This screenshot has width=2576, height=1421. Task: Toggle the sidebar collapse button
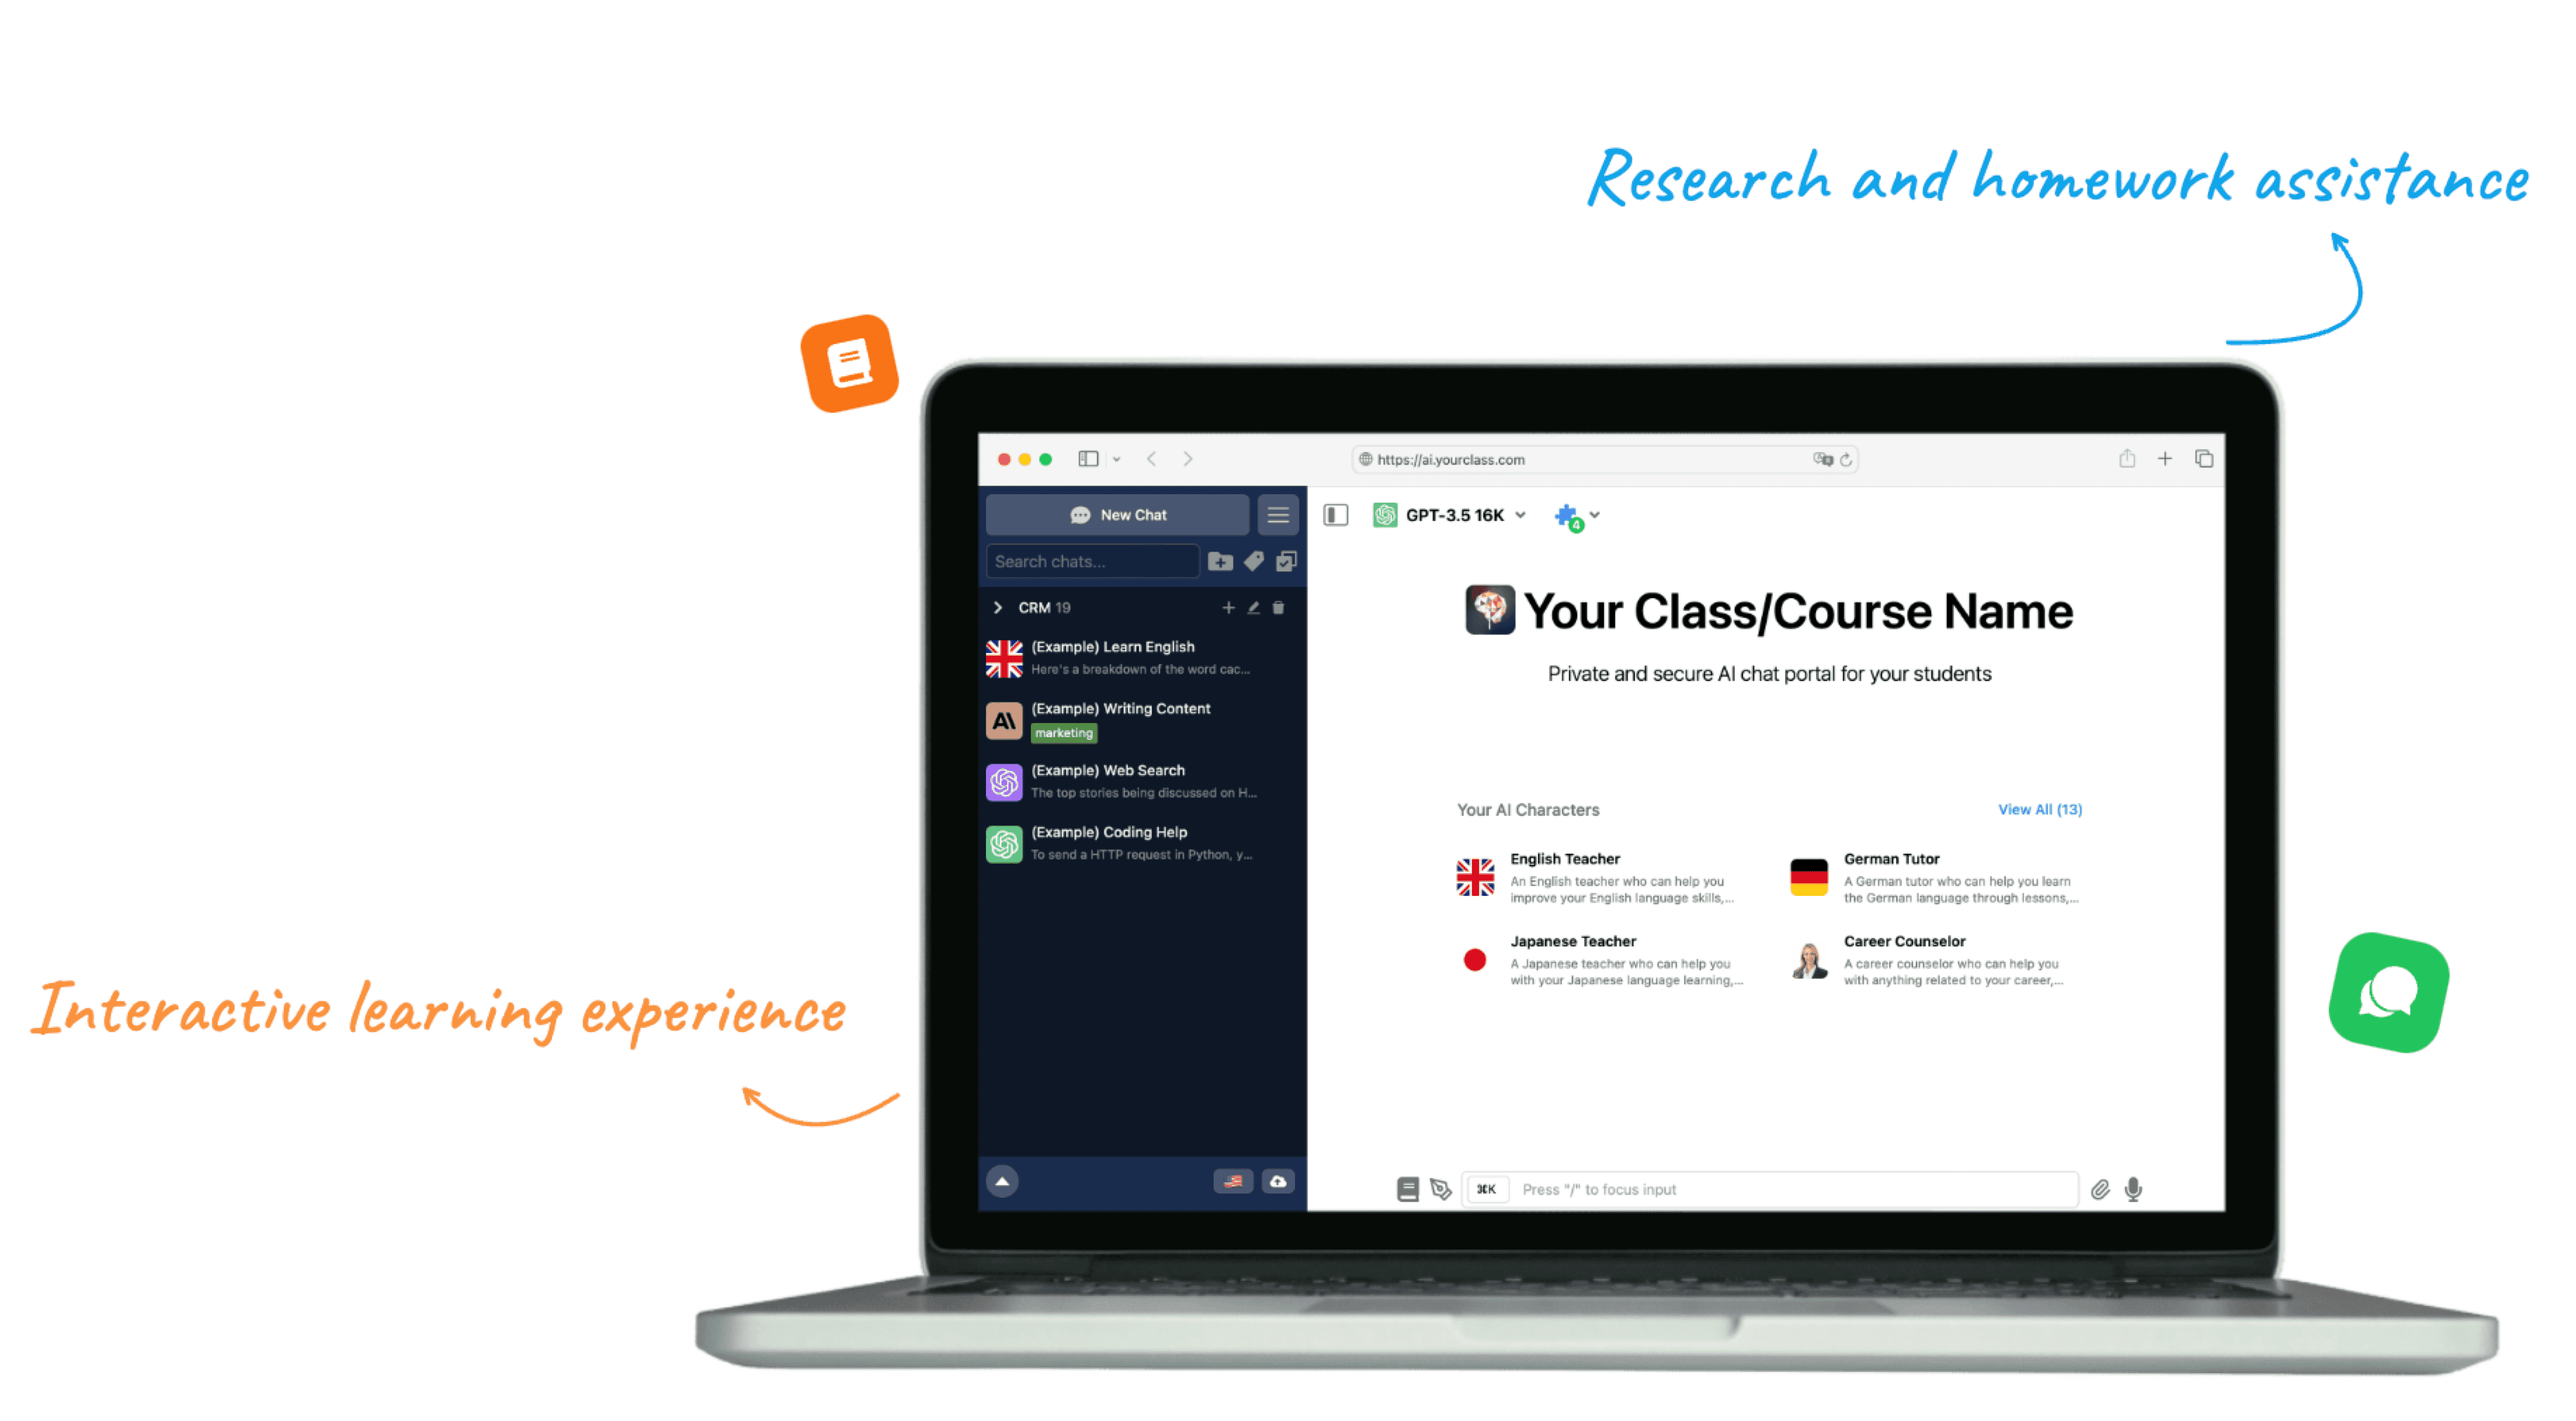click(x=1335, y=515)
